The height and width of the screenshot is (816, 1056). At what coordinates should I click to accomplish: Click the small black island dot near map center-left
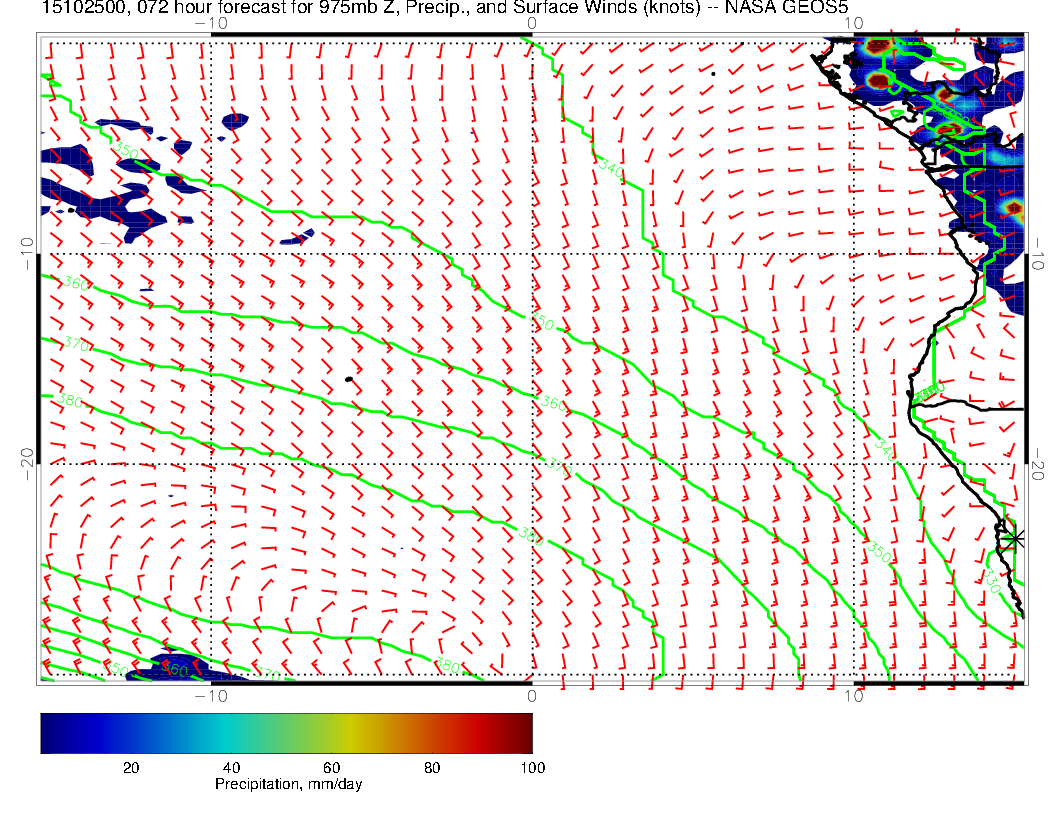click(349, 379)
